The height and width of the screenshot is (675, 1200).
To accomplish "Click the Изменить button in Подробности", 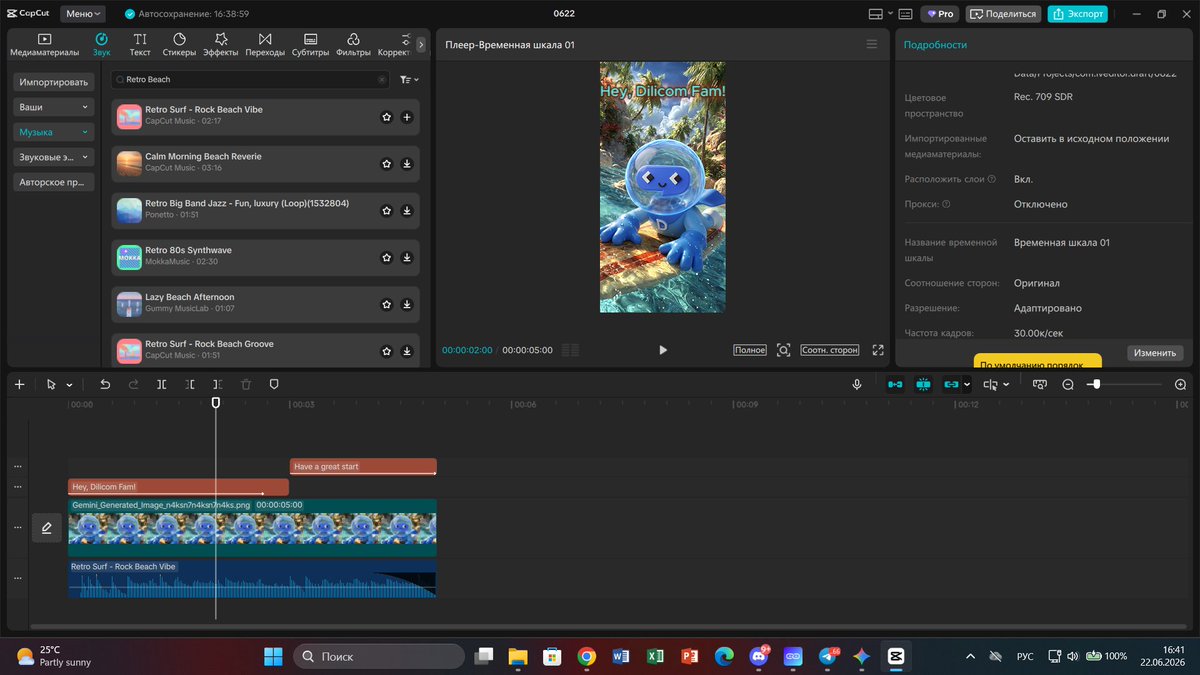I will (x=1155, y=353).
